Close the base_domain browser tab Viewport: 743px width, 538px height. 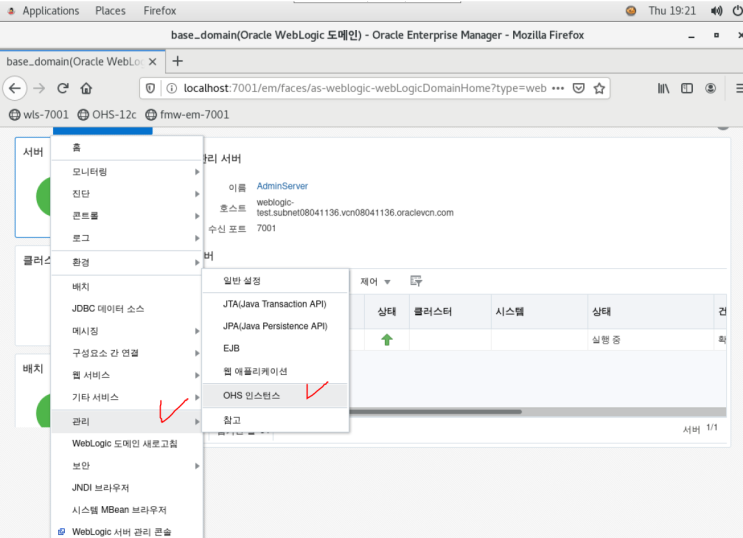pos(153,62)
